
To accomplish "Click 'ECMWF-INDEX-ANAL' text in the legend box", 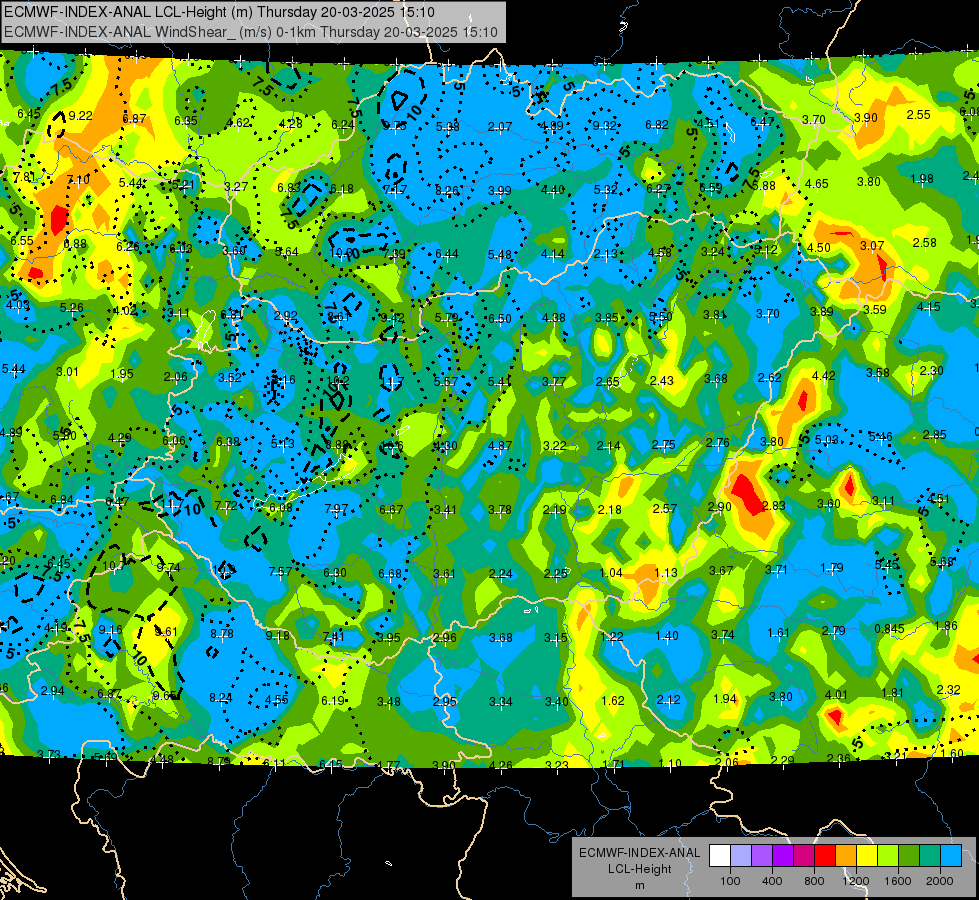I will pyautogui.click(x=639, y=853).
